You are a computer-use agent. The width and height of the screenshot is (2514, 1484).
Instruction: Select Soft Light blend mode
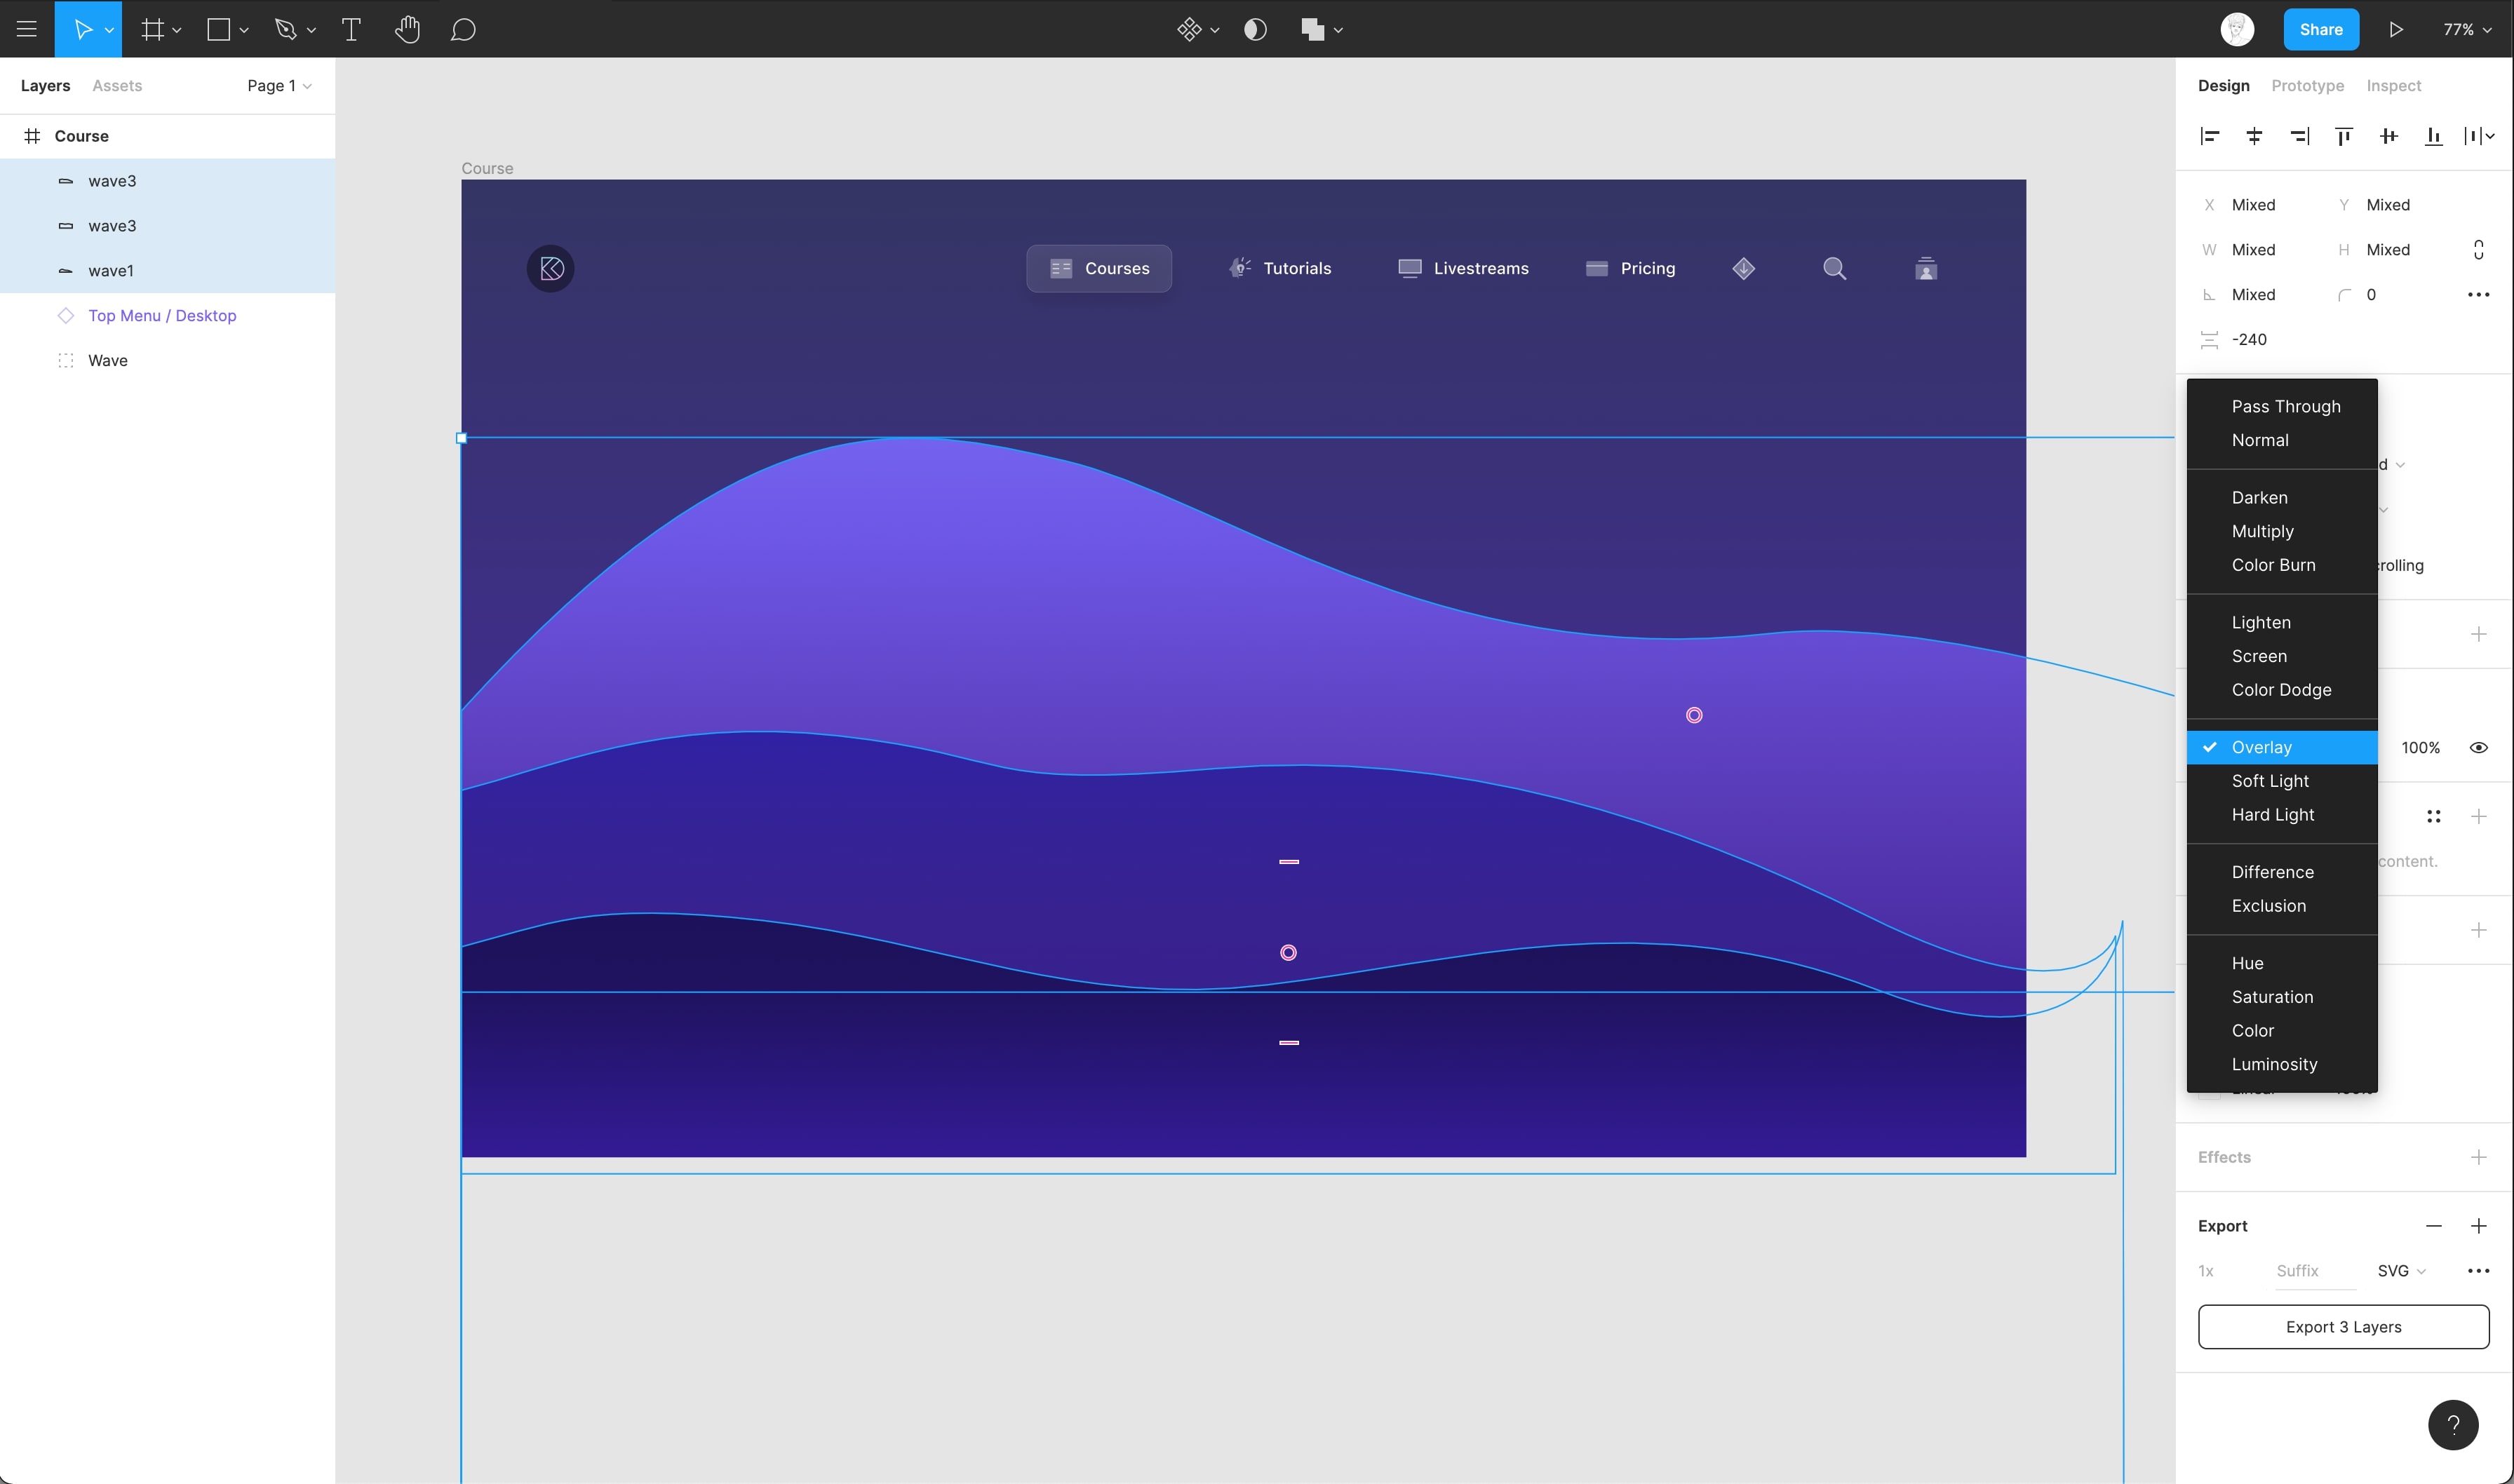(2270, 781)
